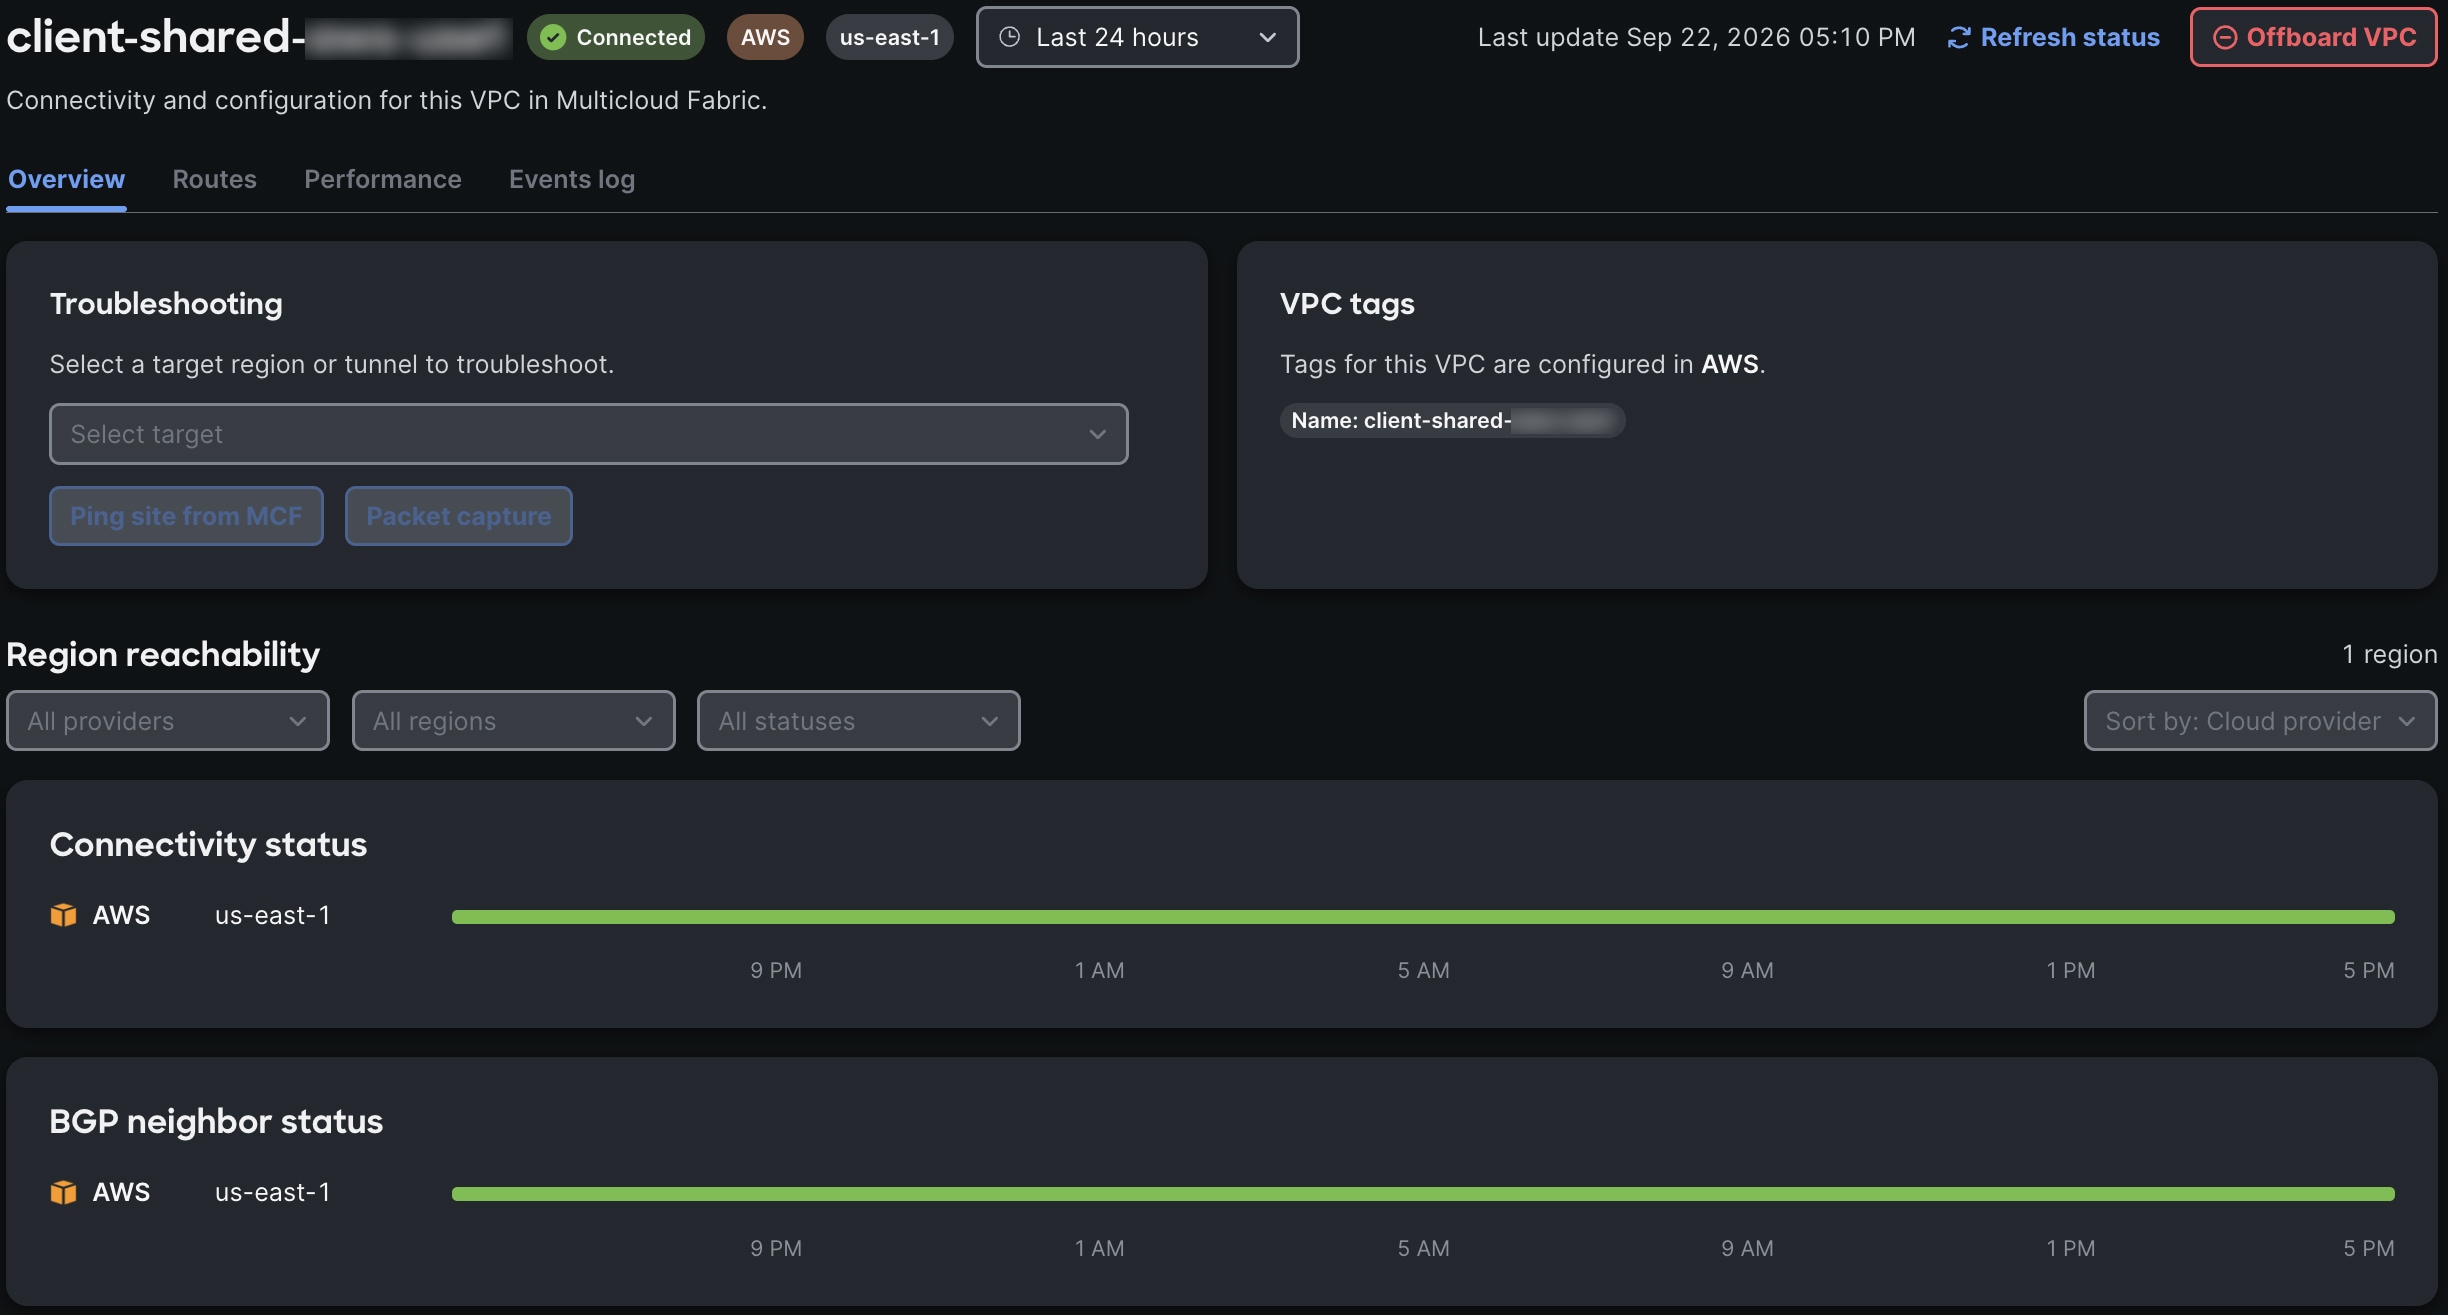Click the Connectivity status green timeline bar
The image size is (2448, 1315).
click(x=1423, y=917)
